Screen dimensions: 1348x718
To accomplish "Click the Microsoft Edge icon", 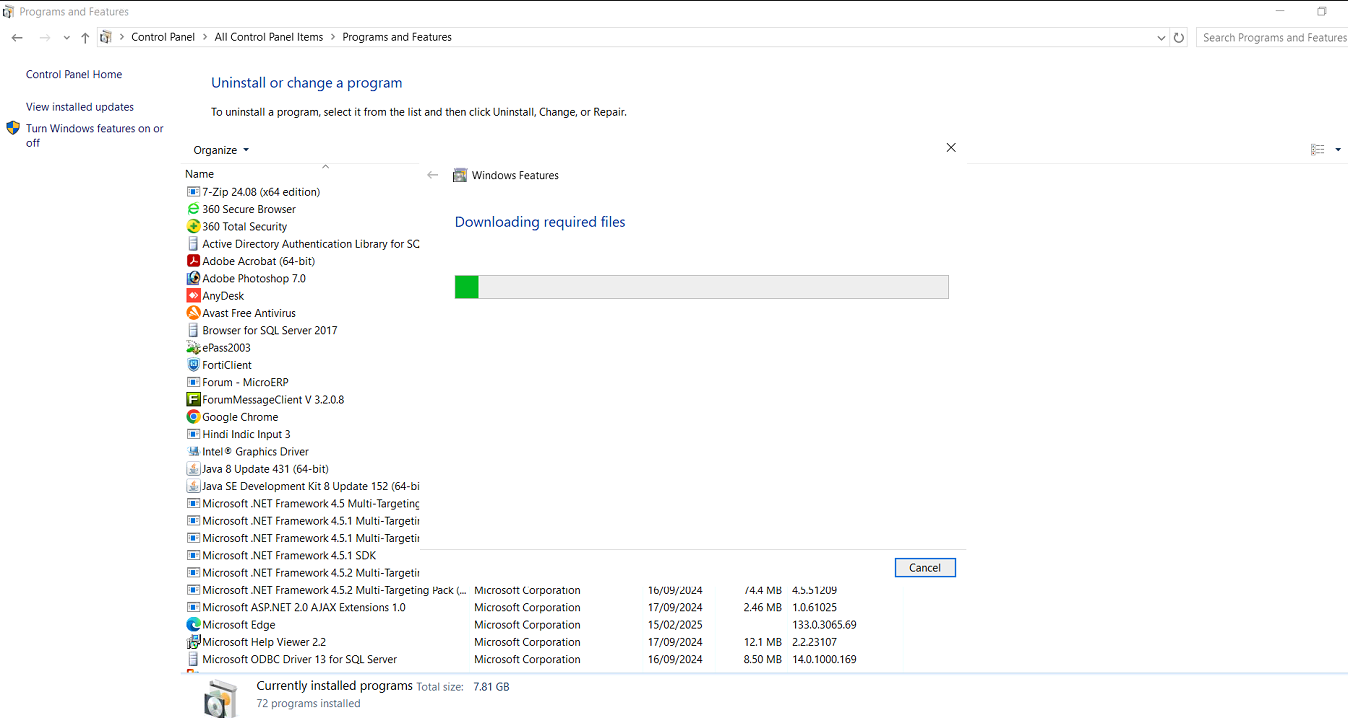I will click(193, 625).
